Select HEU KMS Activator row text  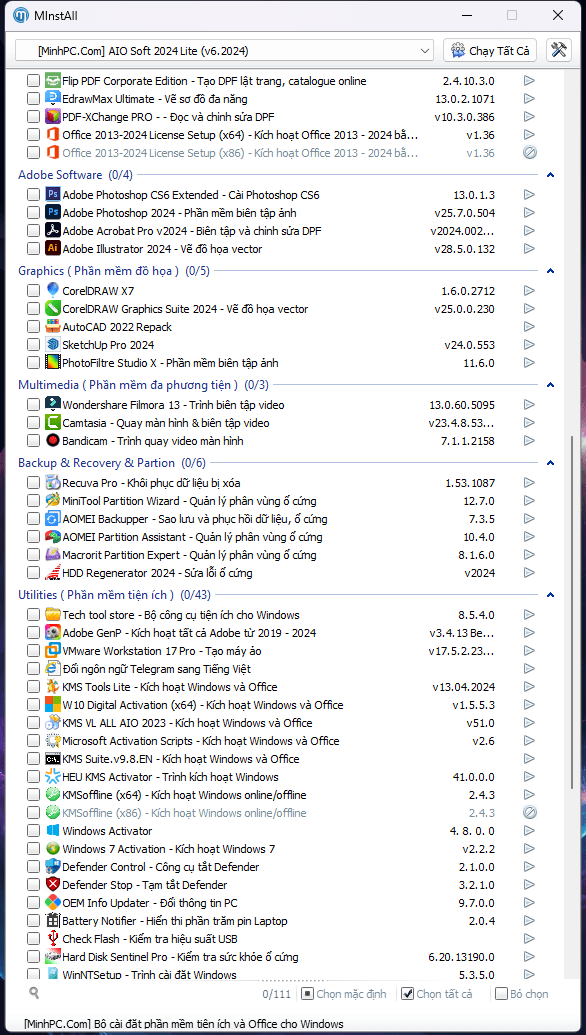tap(170, 777)
